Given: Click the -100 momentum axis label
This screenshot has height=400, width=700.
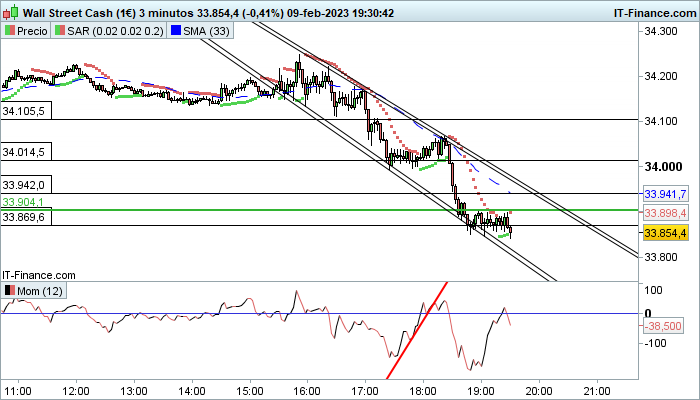Looking at the screenshot, I should (x=654, y=343).
